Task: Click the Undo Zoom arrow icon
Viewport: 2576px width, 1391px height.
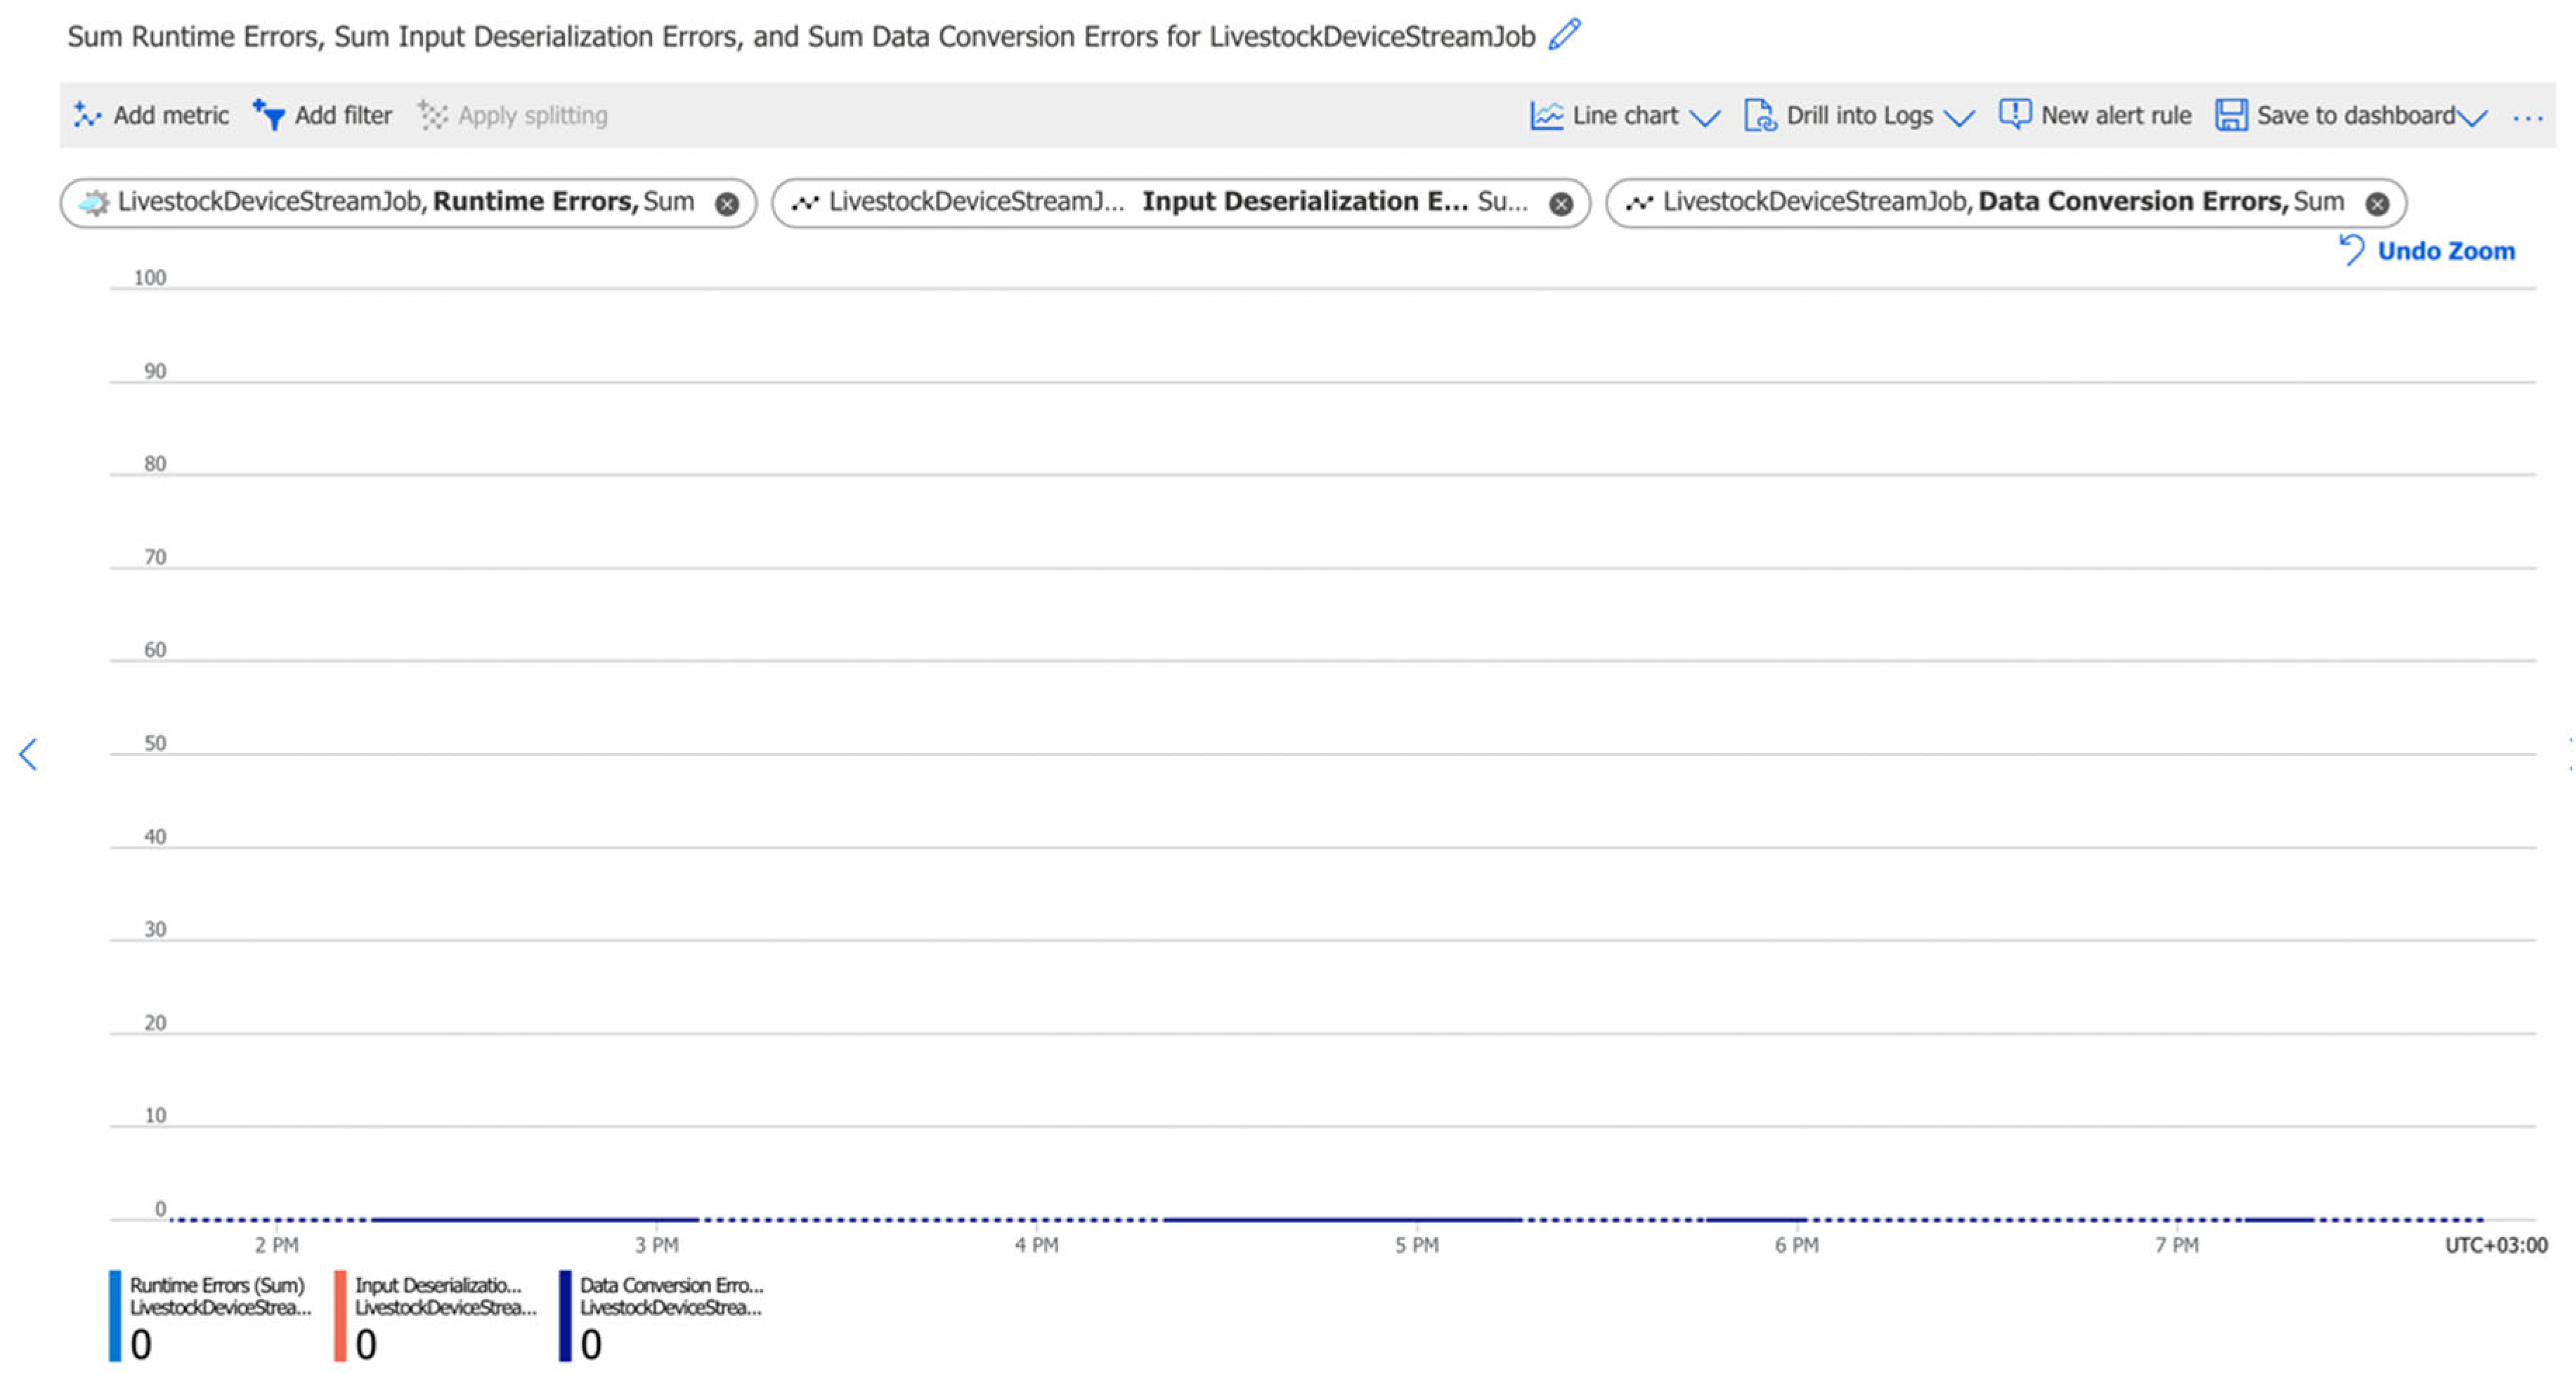Action: pos(2351,250)
